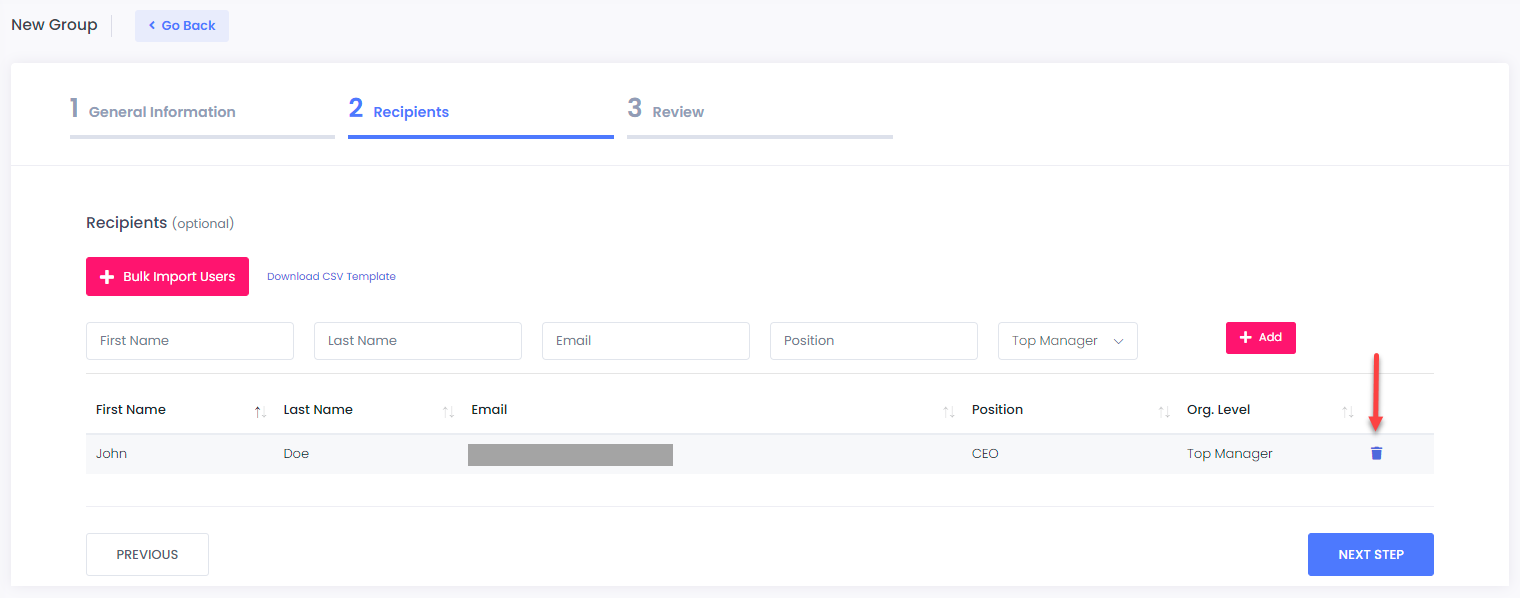Viewport: 1520px width, 598px height.
Task: Open the Recipients step tab
Action: pyautogui.click(x=410, y=112)
